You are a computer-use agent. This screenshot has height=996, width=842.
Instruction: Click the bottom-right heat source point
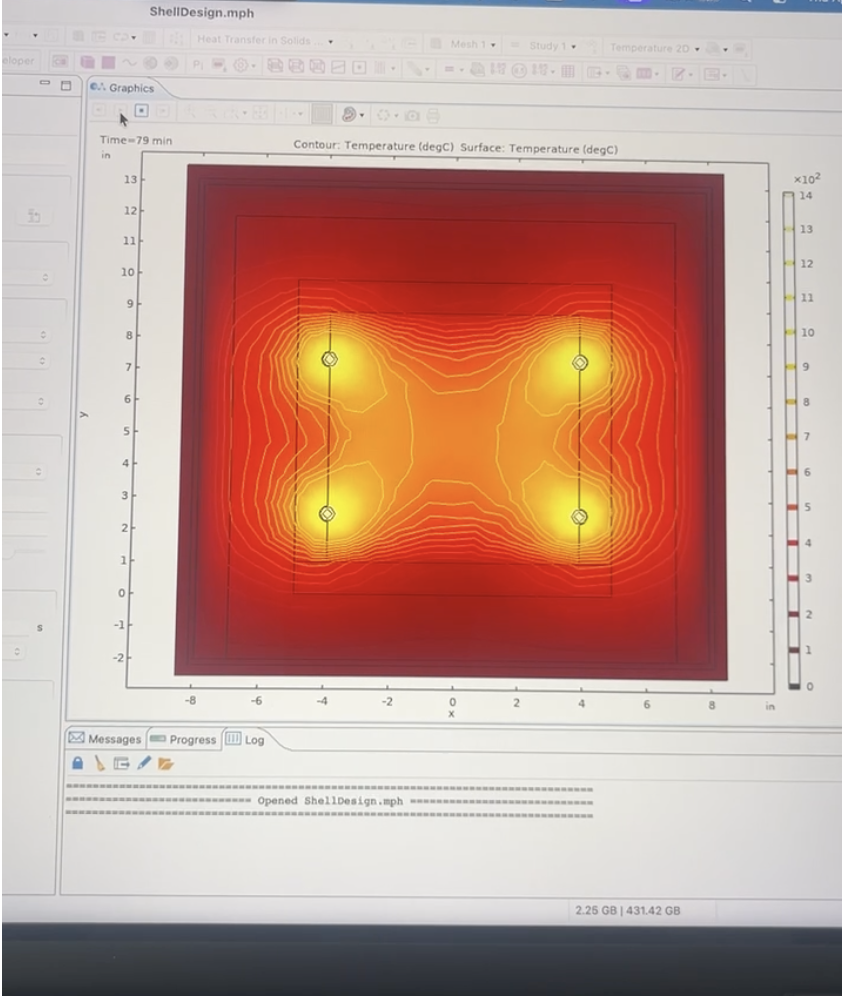click(579, 516)
